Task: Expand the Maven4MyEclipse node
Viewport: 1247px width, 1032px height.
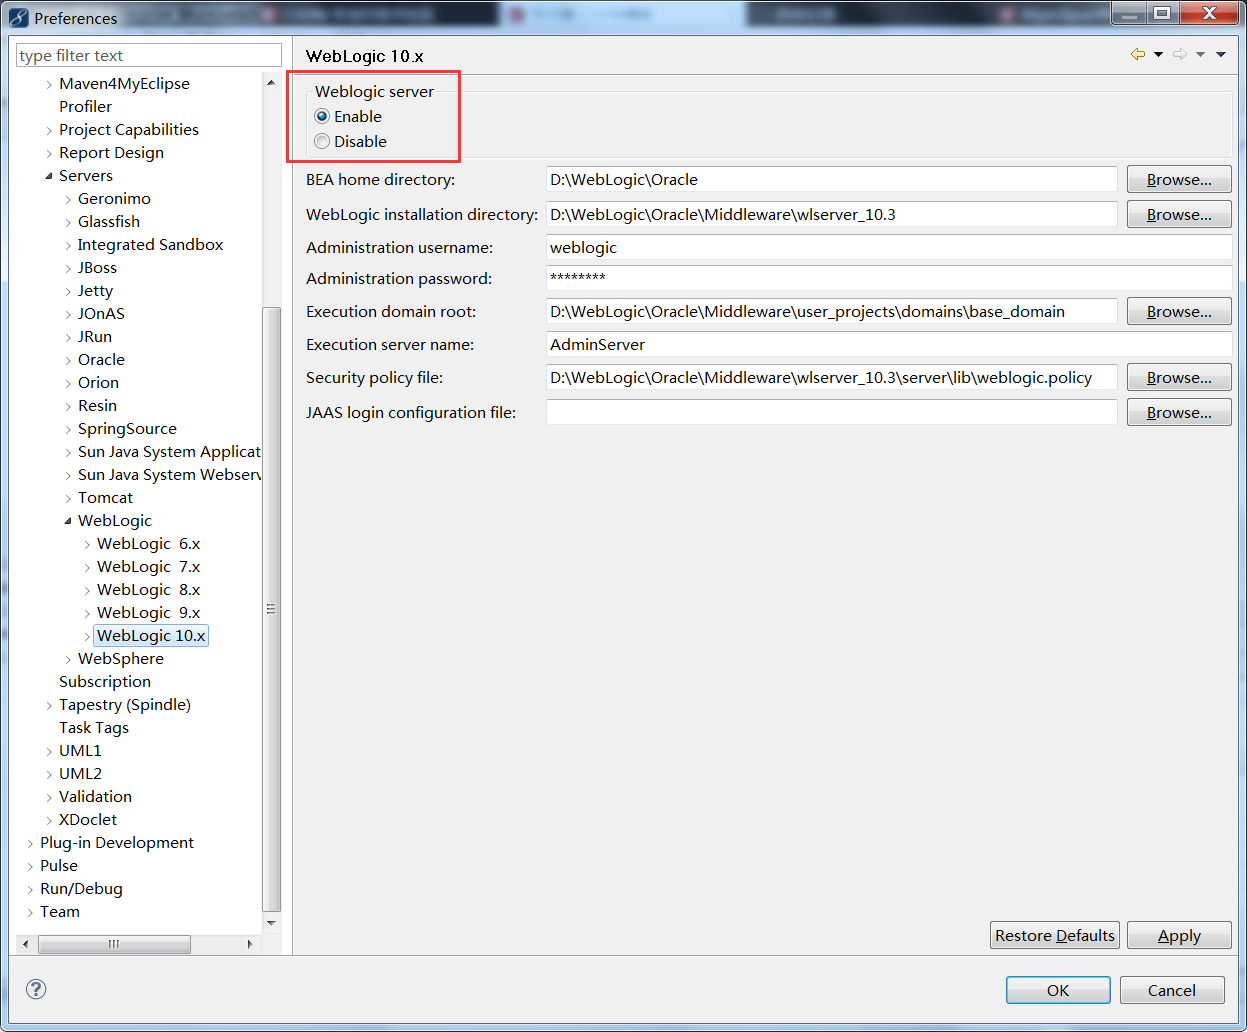Action: (x=49, y=84)
